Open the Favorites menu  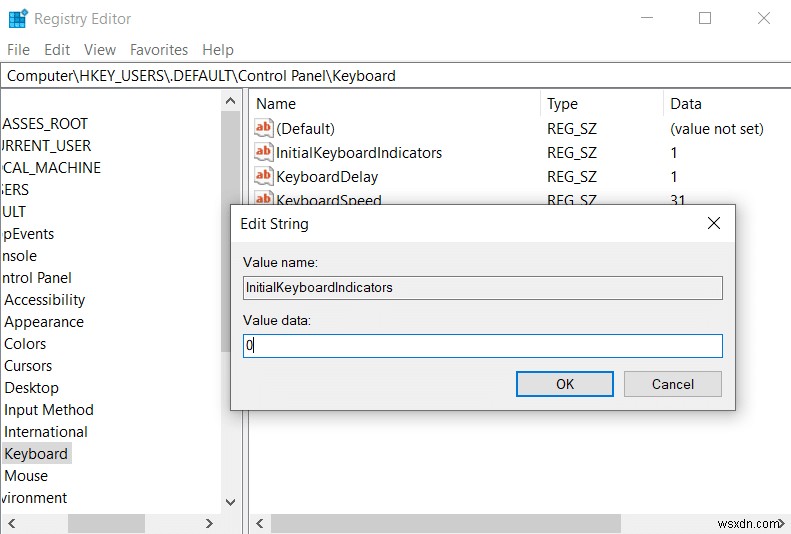159,49
